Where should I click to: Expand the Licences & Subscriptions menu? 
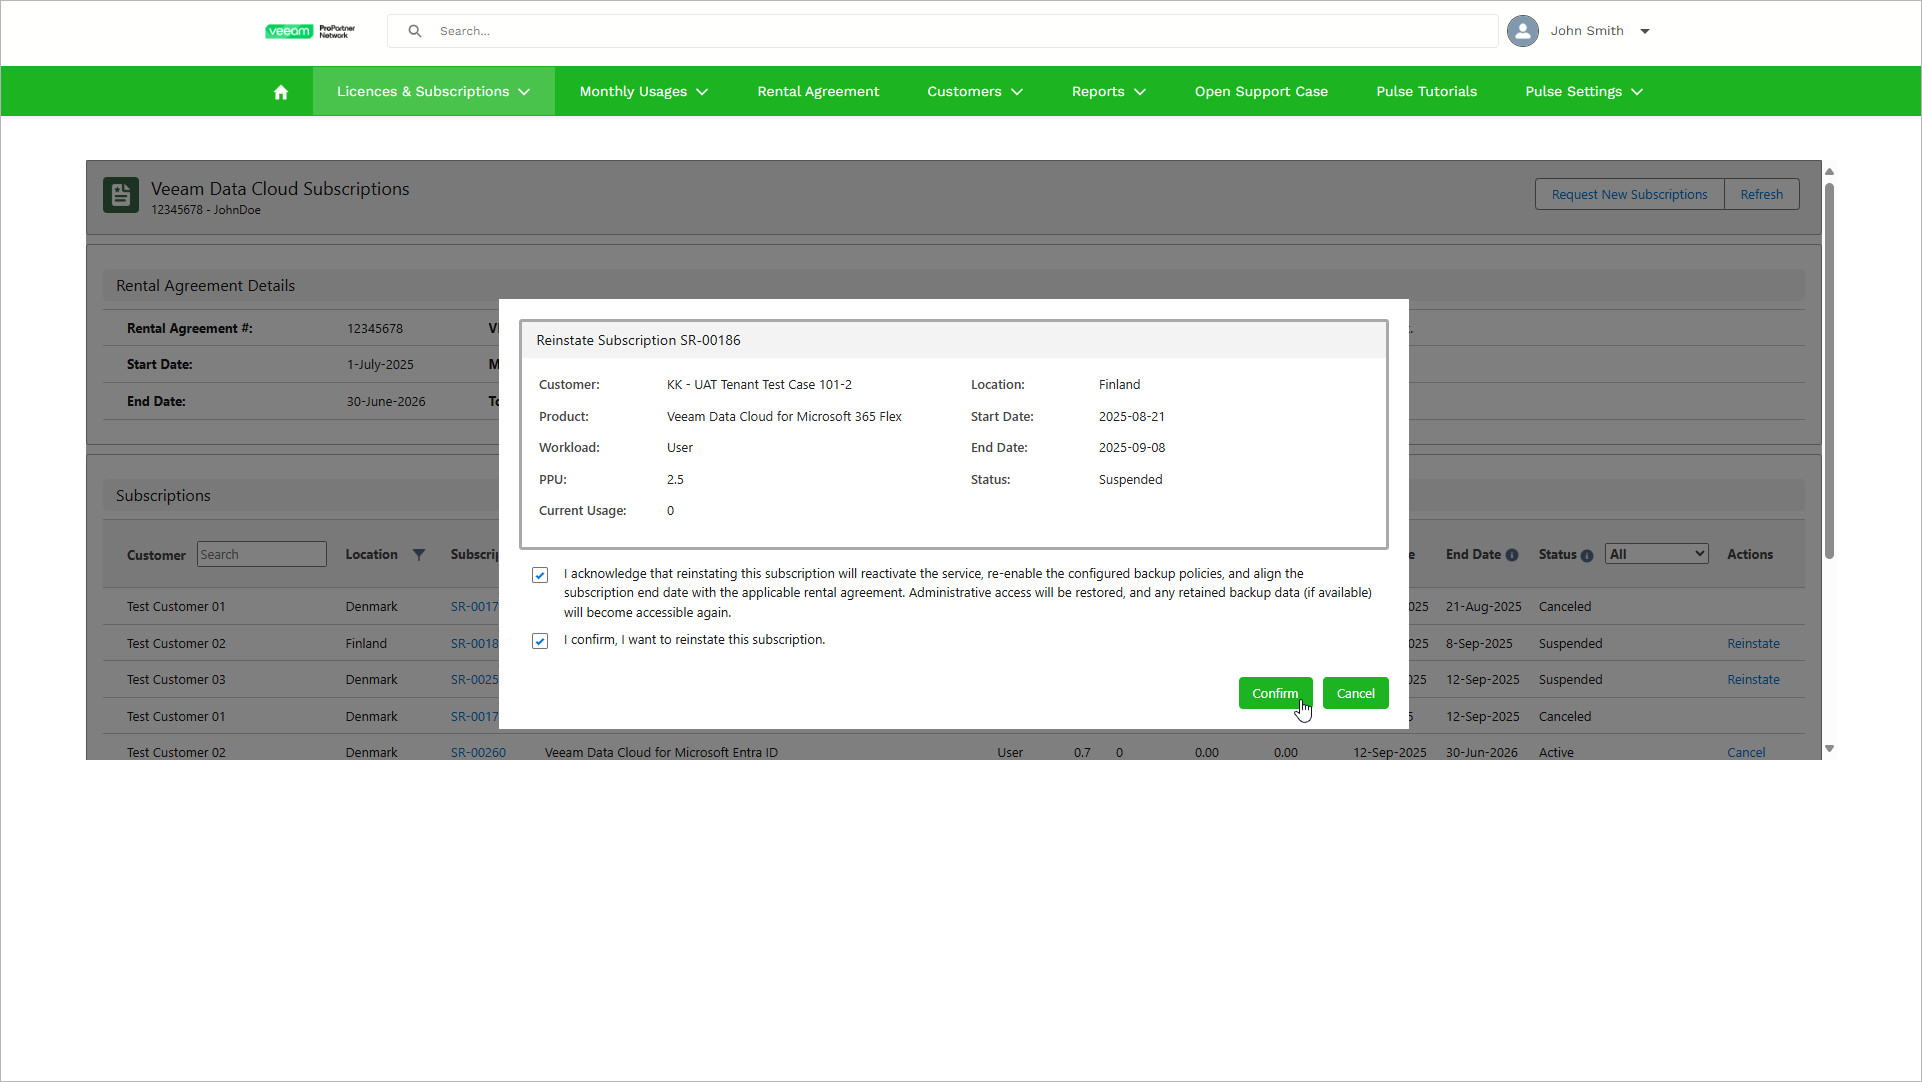[x=433, y=92]
